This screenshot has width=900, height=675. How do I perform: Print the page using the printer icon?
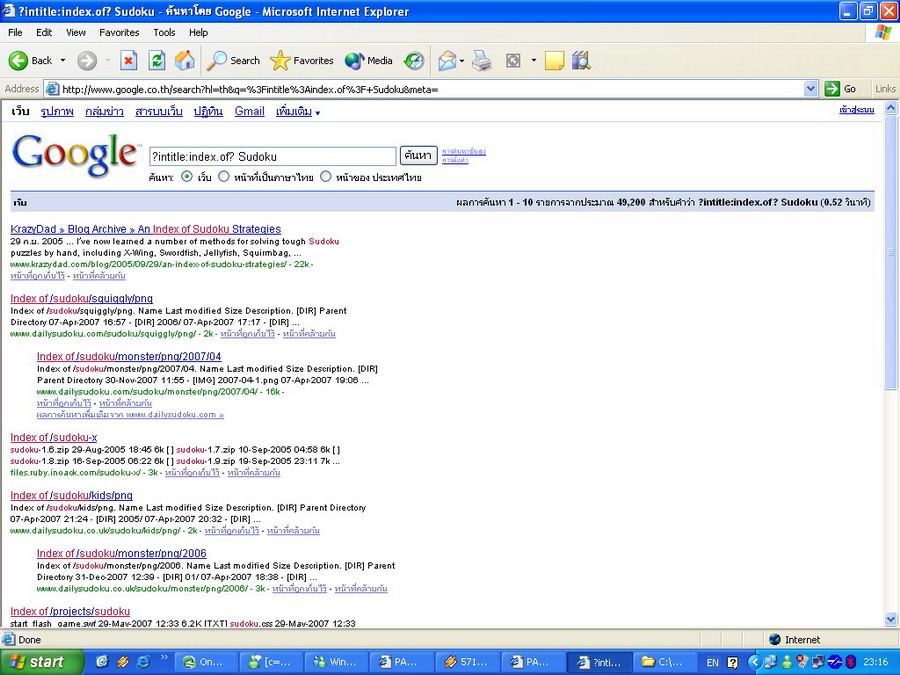pyautogui.click(x=482, y=60)
